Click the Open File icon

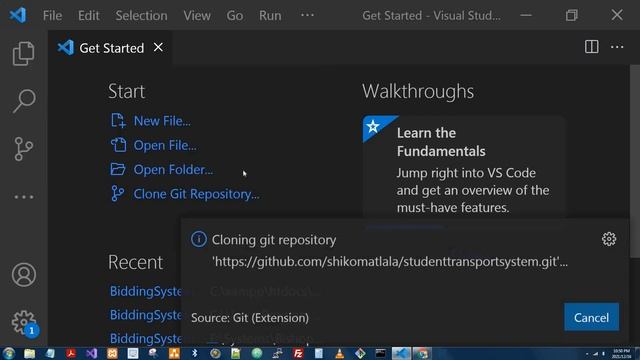(118, 145)
